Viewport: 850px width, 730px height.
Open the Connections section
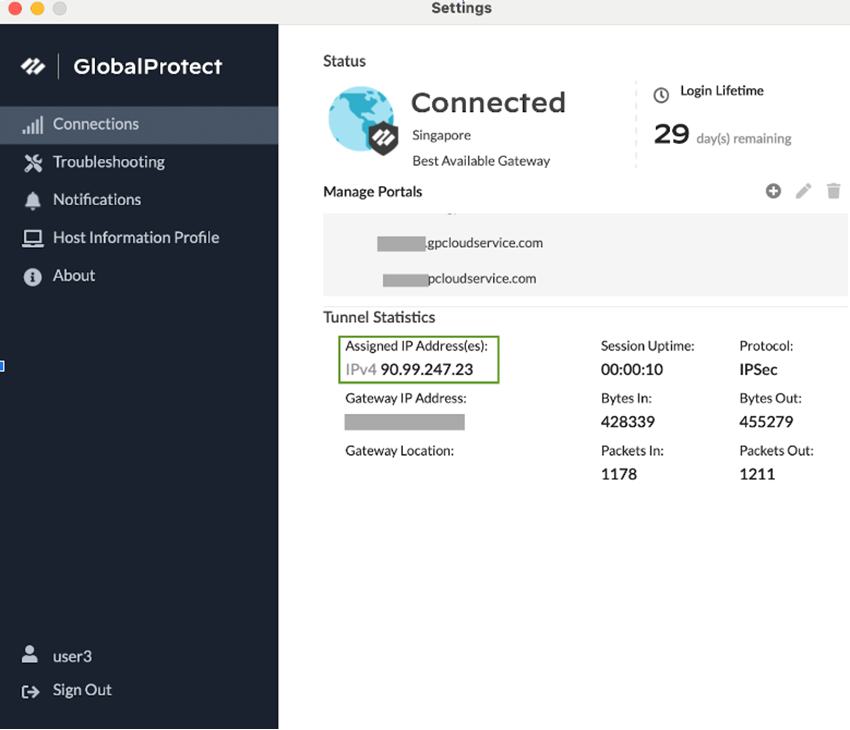point(96,125)
